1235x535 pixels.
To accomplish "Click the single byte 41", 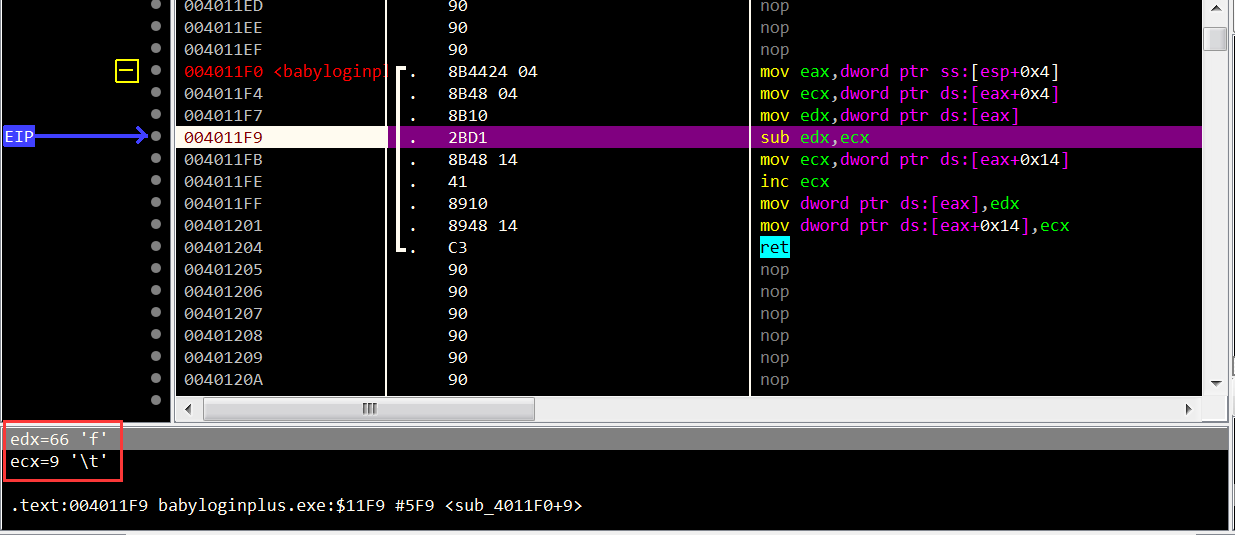I will (x=457, y=182).
